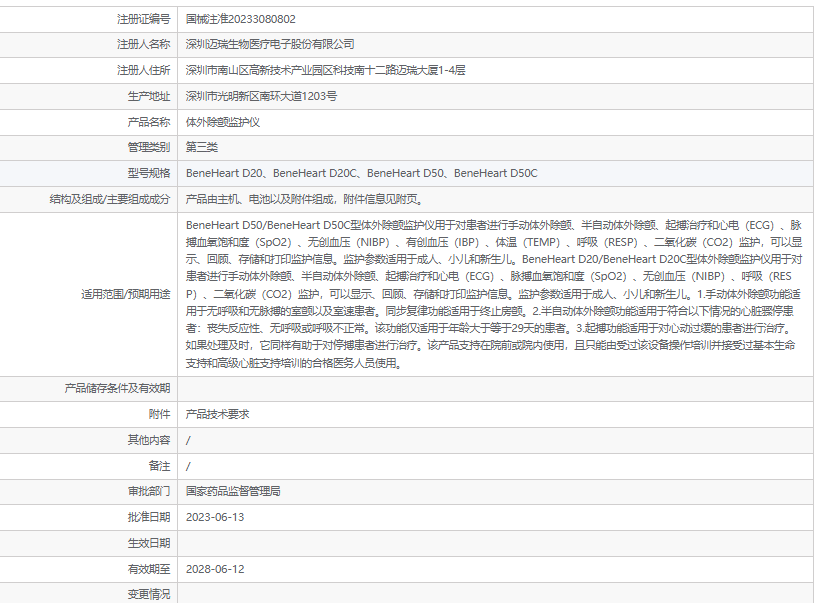Click the 批准日期 label
The height and width of the screenshot is (603, 821).
[149, 517]
